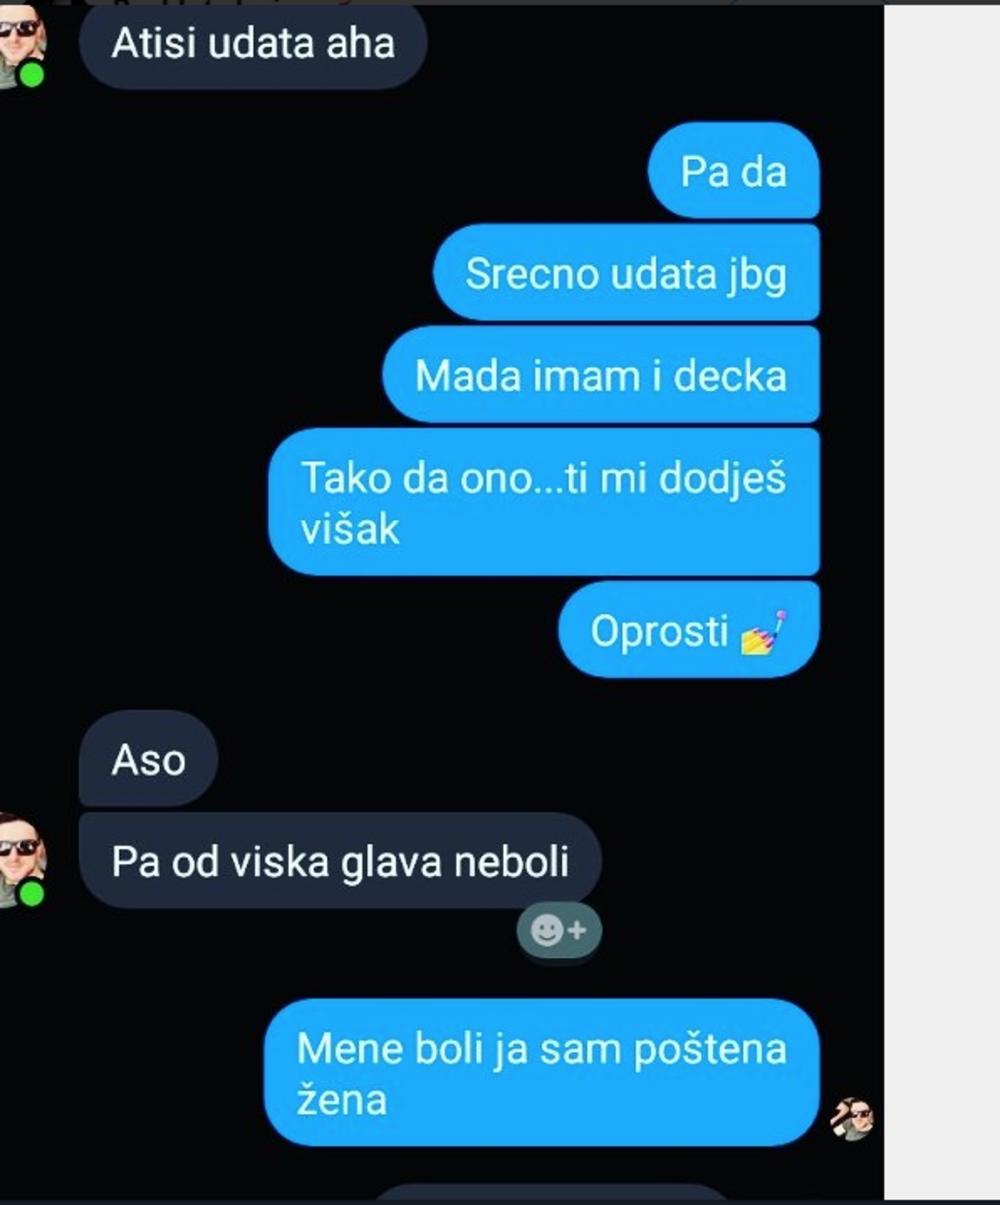Tap the small seen-receipt avatar icon
This screenshot has height=1205, width=1000.
[x=852, y=1119]
